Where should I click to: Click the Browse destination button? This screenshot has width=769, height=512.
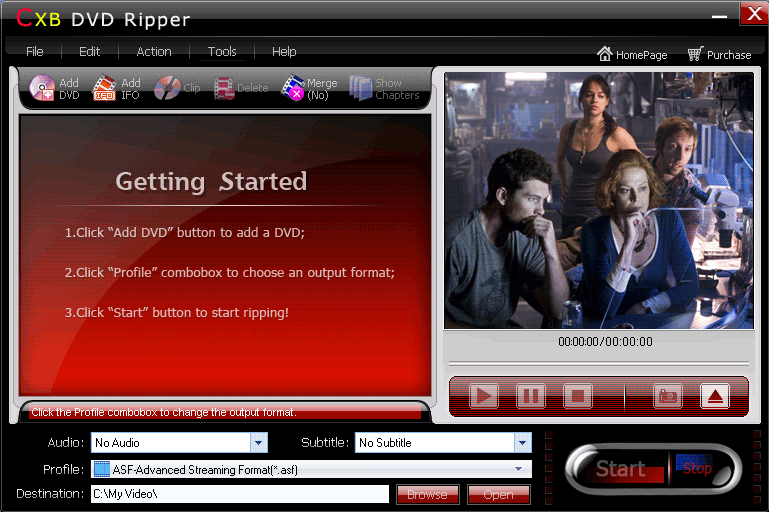click(427, 494)
